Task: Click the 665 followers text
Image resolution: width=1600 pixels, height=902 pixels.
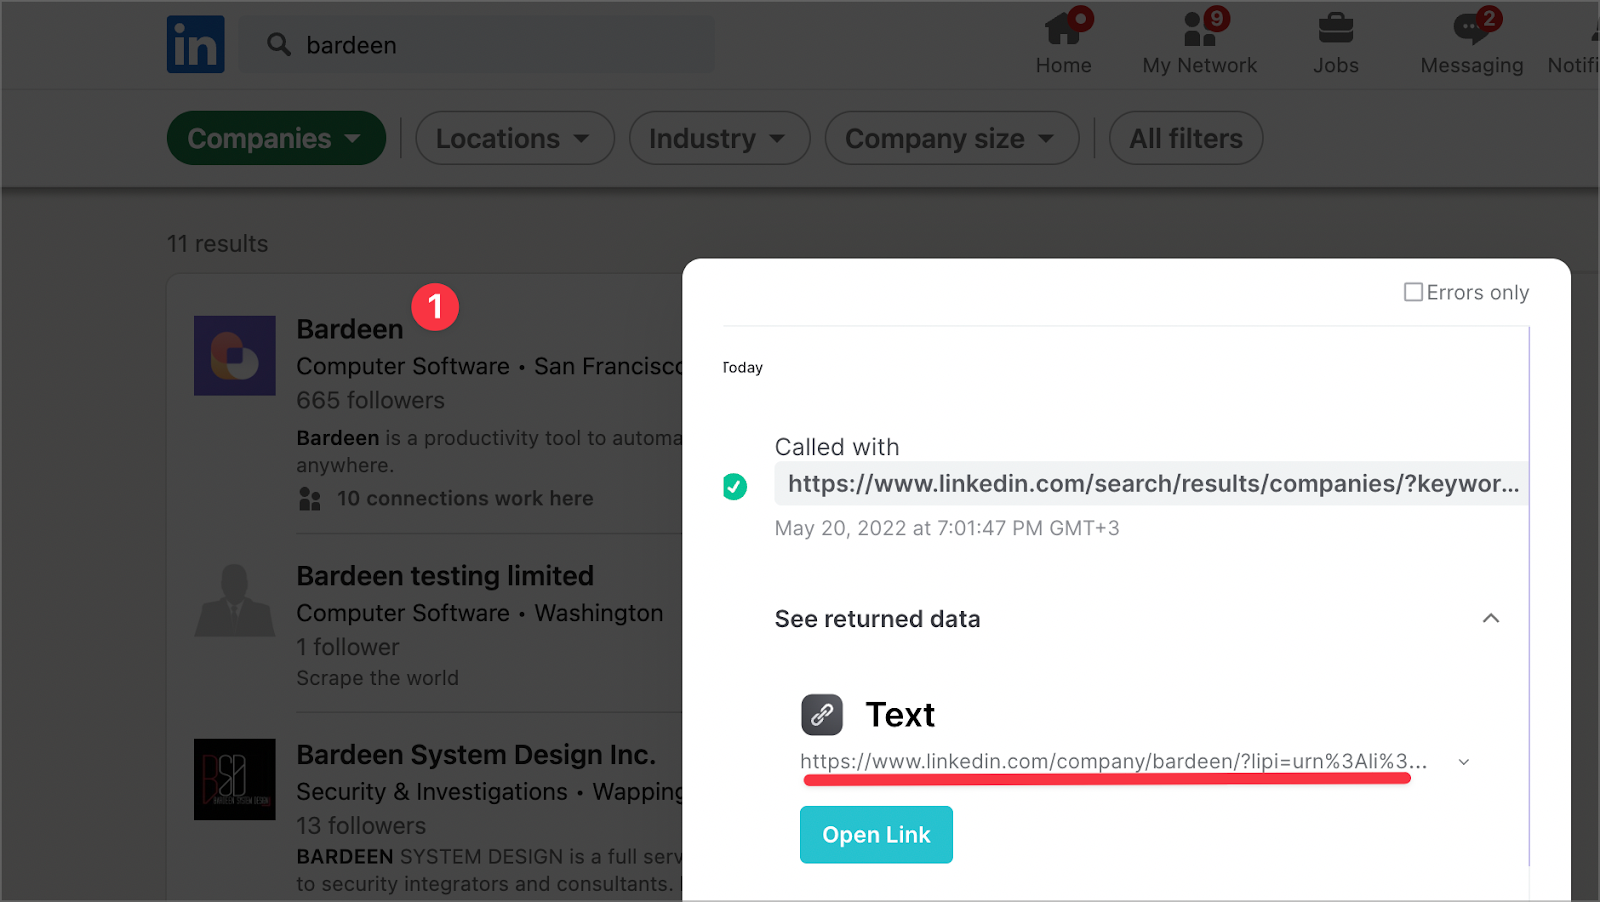Action: tap(371, 400)
